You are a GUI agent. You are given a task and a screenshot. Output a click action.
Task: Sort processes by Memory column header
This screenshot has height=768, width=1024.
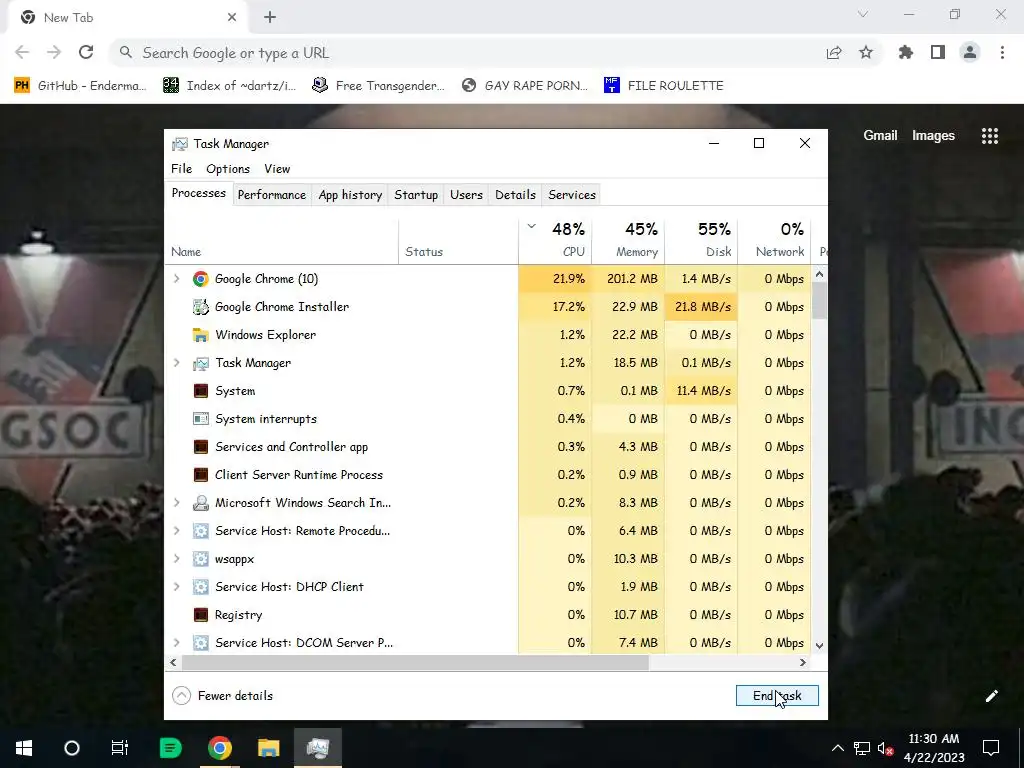click(628, 240)
